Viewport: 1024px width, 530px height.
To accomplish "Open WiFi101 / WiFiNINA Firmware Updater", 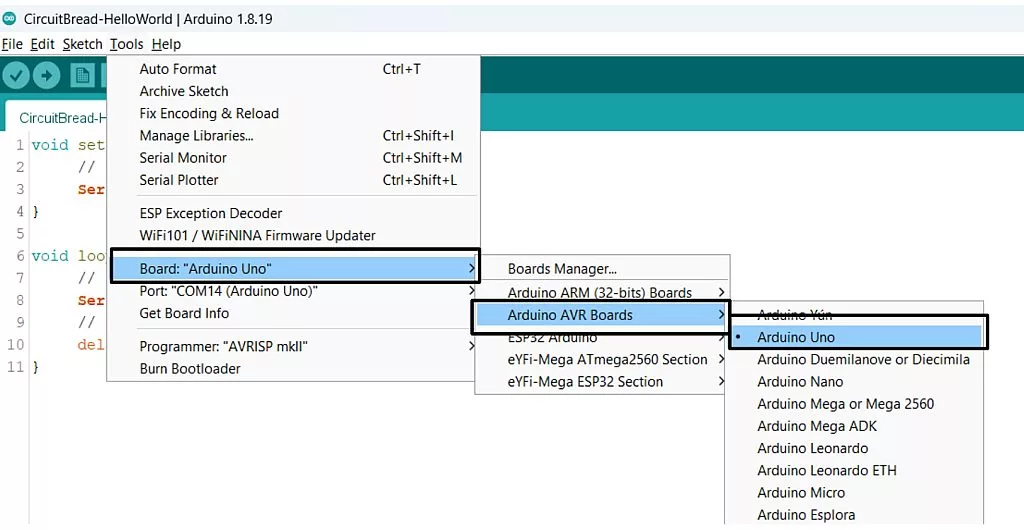I will coord(293,236).
